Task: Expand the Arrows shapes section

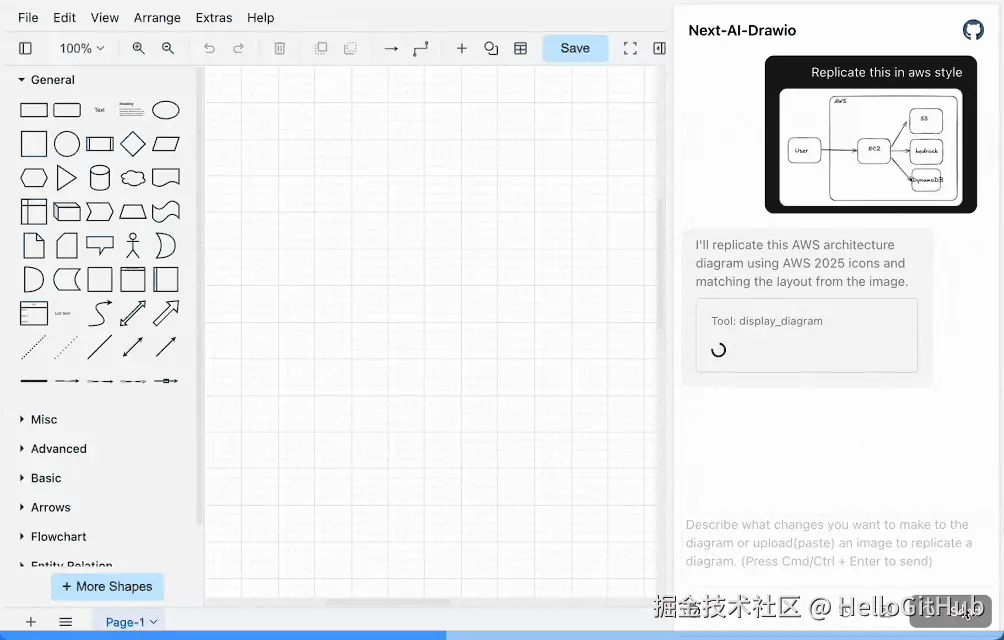Action: tap(50, 508)
